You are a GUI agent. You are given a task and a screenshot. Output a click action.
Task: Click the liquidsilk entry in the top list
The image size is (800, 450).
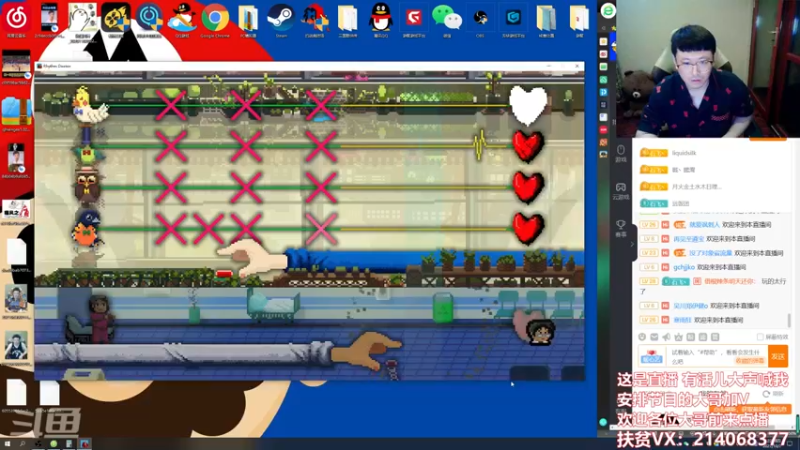(x=684, y=153)
